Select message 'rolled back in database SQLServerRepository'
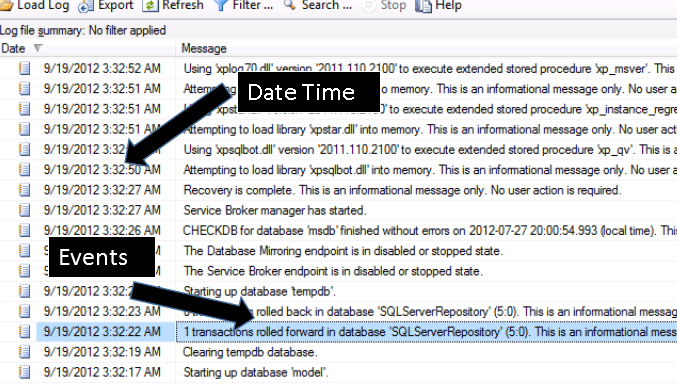Screen dimensions: 677x385 tap(429, 311)
